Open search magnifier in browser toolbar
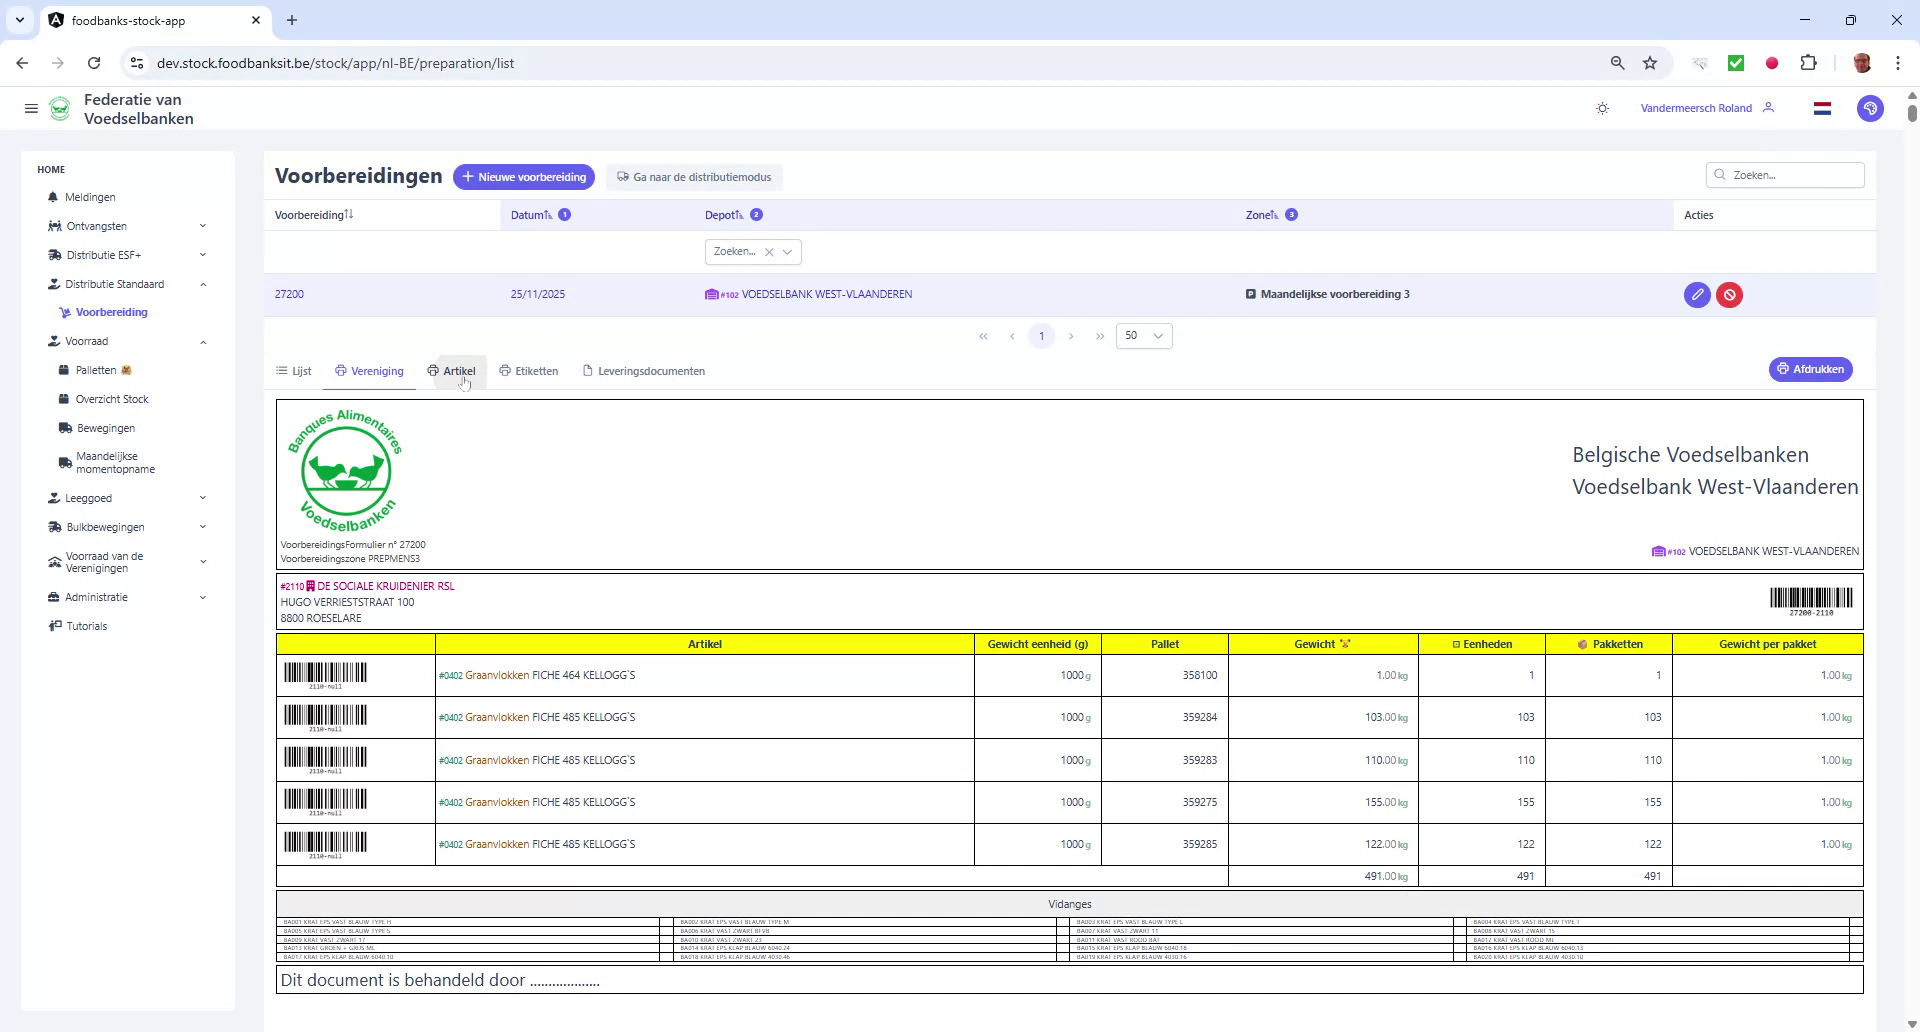Screen dimensions: 1920x1032 point(1617,62)
